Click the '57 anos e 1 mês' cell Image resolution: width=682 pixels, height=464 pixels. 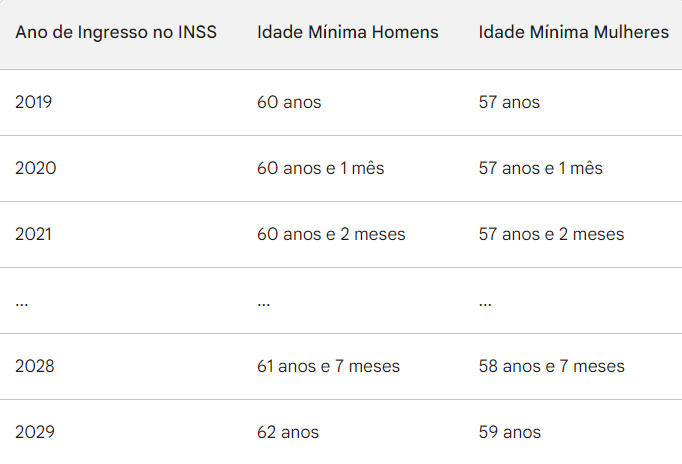coord(541,168)
